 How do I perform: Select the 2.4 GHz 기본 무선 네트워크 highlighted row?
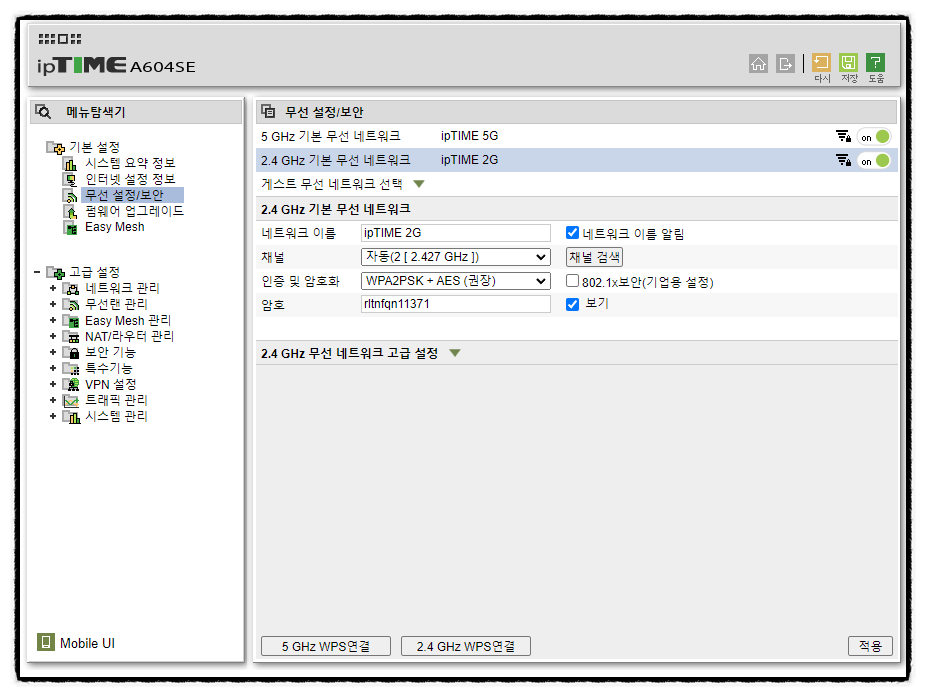(x=576, y=160)
